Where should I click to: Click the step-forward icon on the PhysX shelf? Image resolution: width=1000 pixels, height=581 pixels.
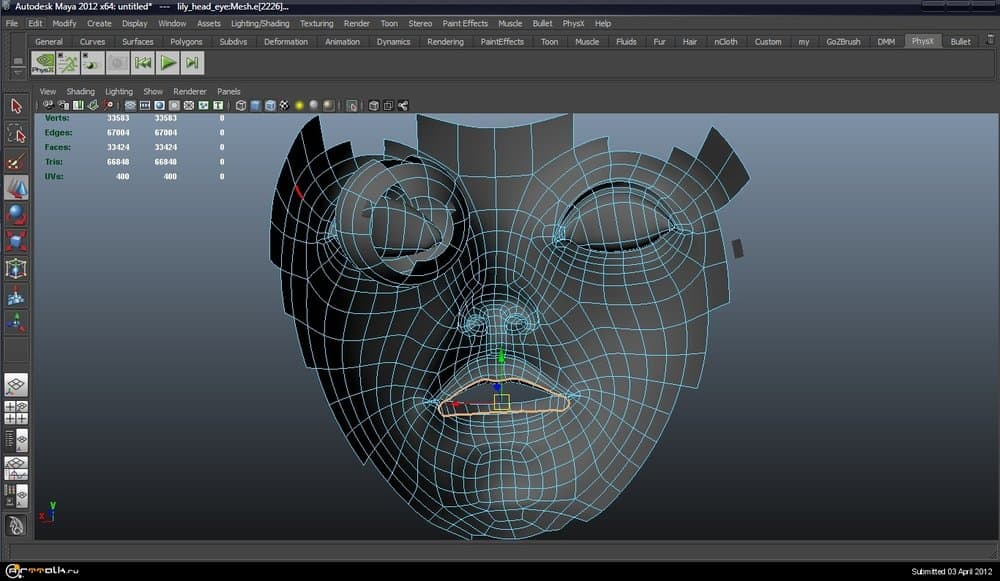coord(193,62)
